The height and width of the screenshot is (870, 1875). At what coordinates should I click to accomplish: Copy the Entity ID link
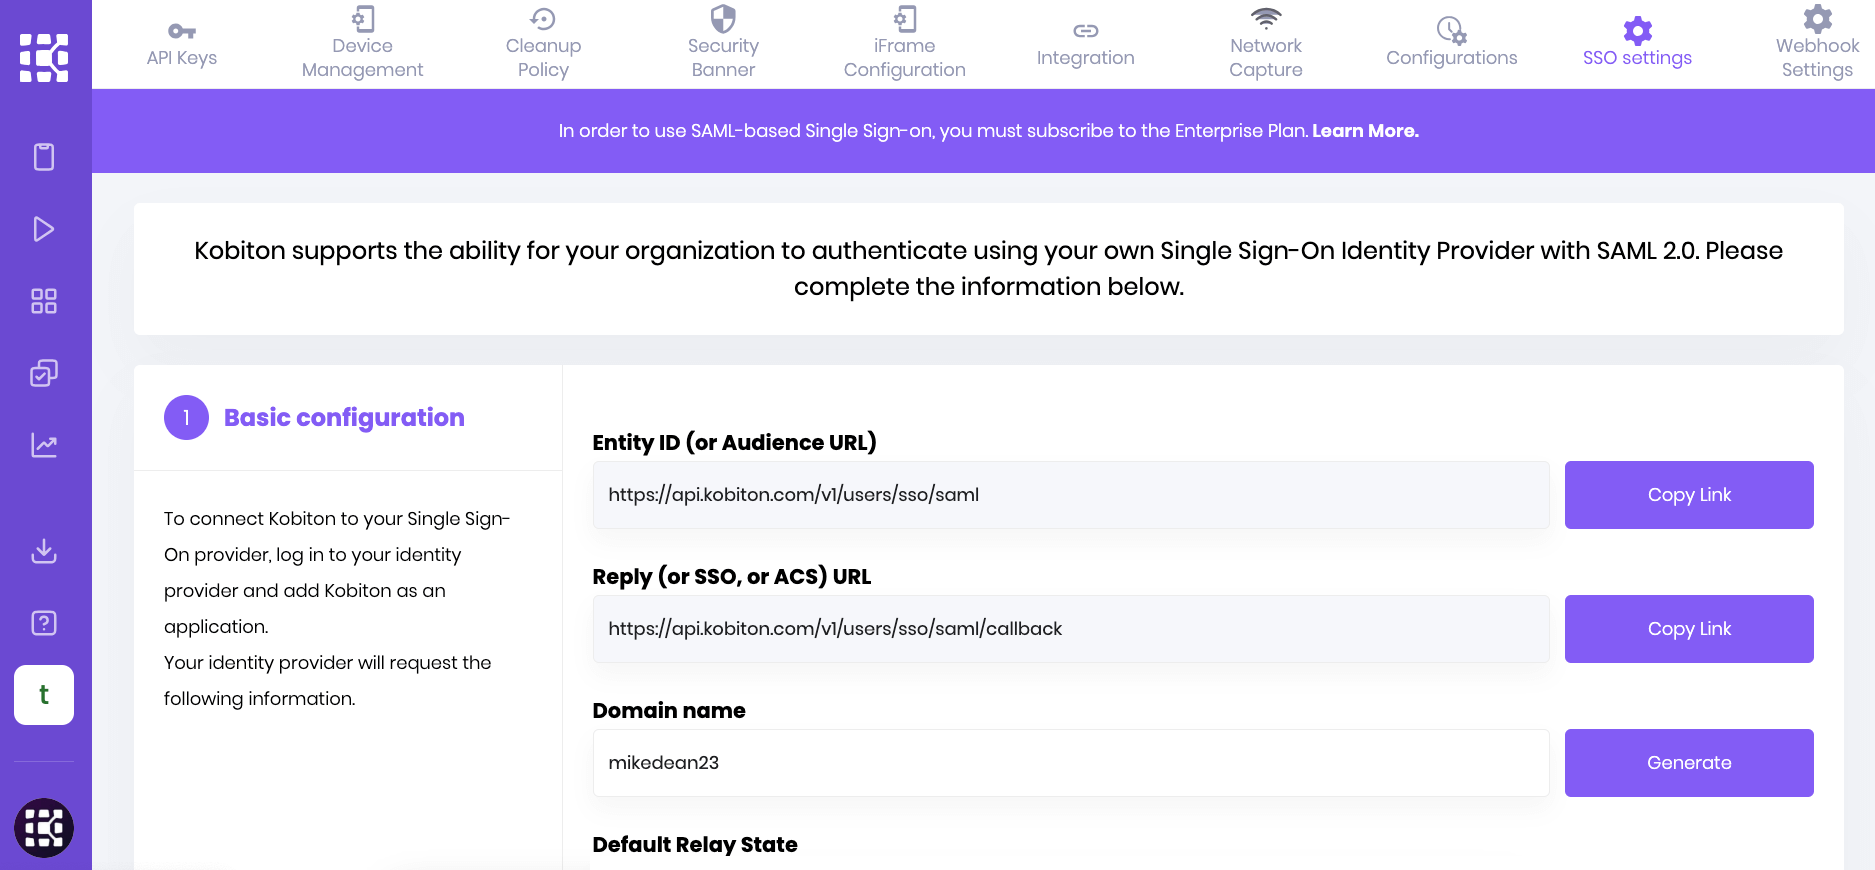coord(1689,495)
